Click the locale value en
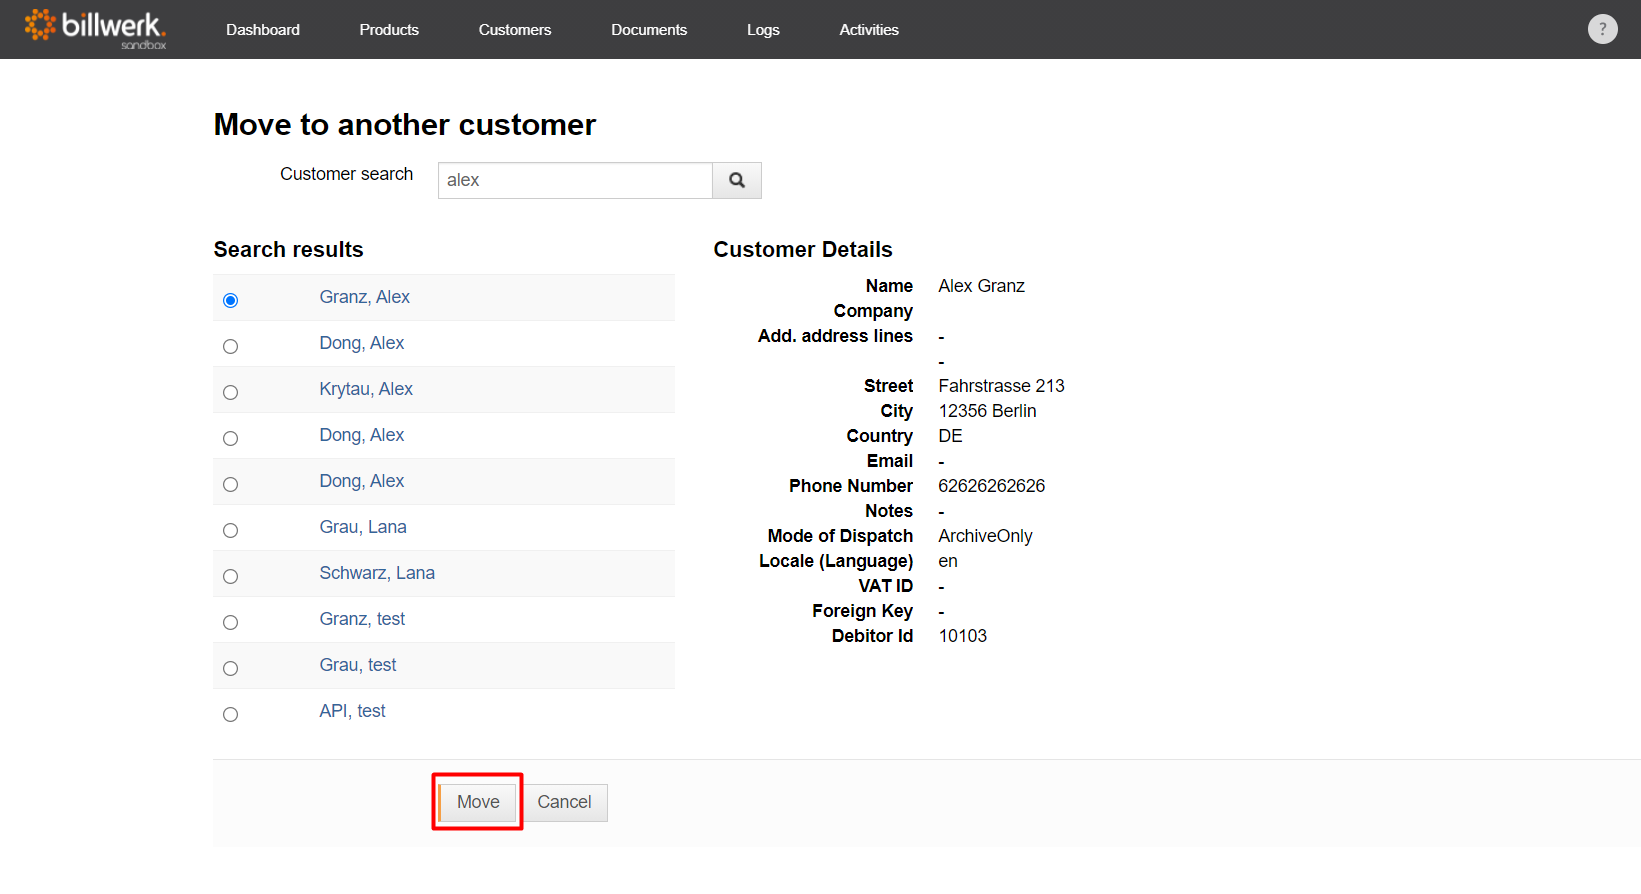The height and width of the screenshot is (894, 1641). 948,561
